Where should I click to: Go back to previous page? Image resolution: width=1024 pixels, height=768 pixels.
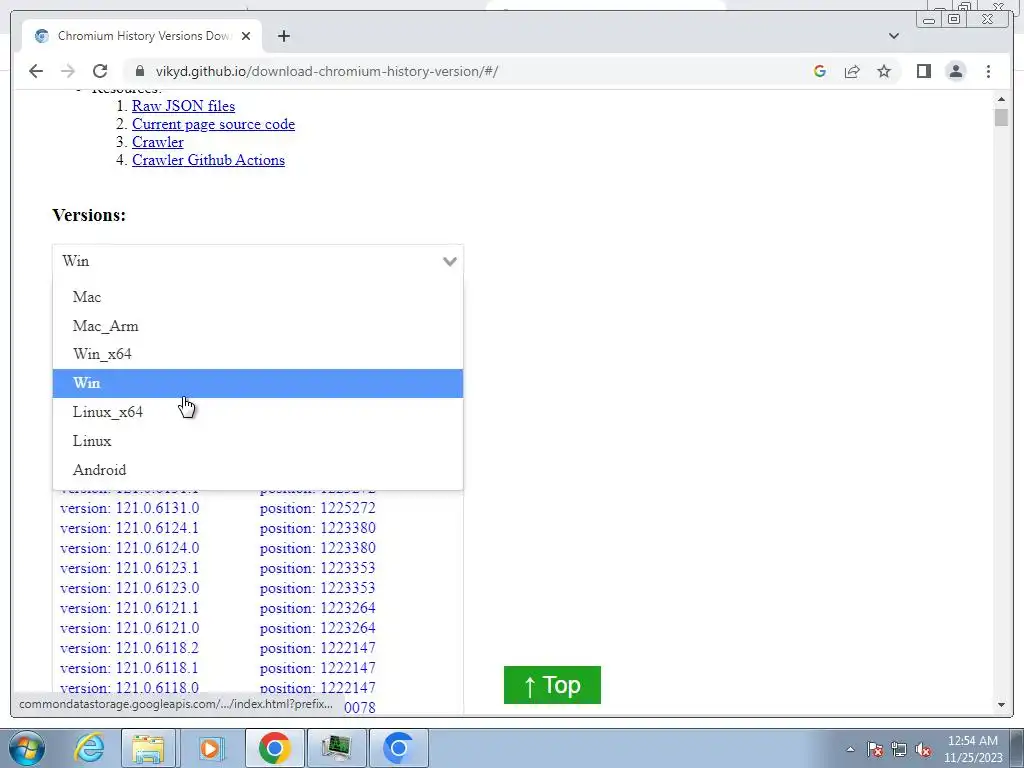coord(36,71)
